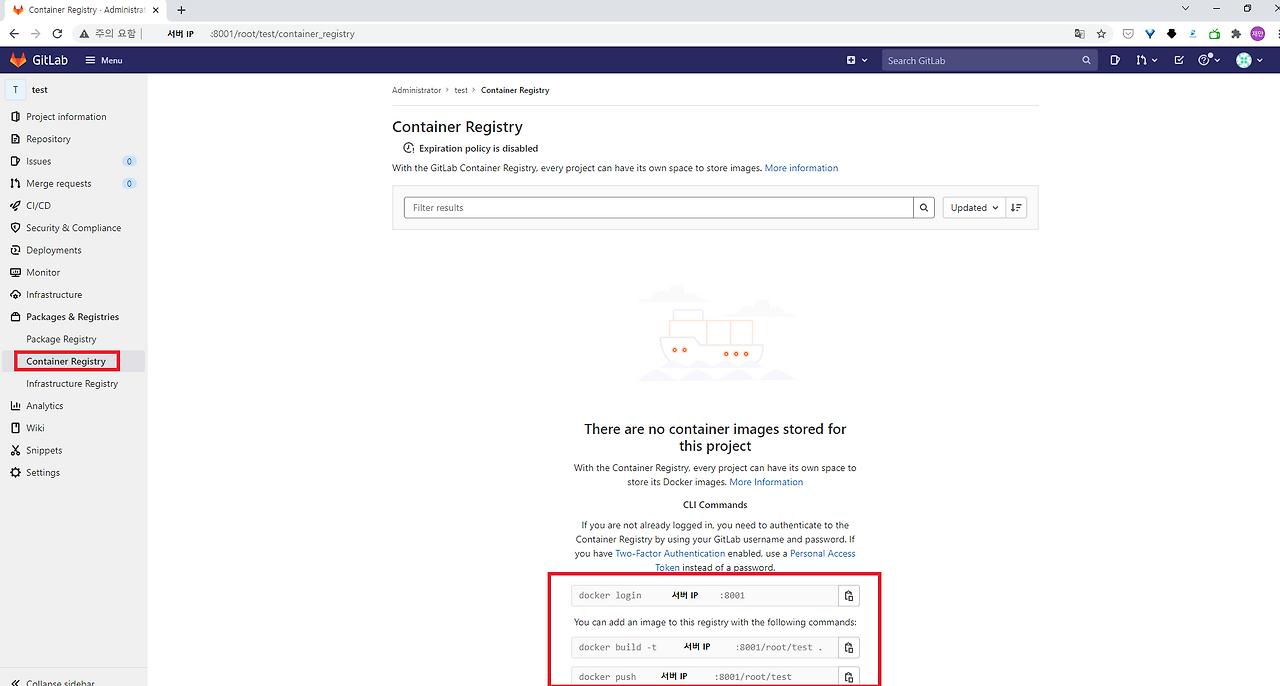Click the bookmark star in address bar
The width and height of the screenshot is (1280, 686).
1101,33
